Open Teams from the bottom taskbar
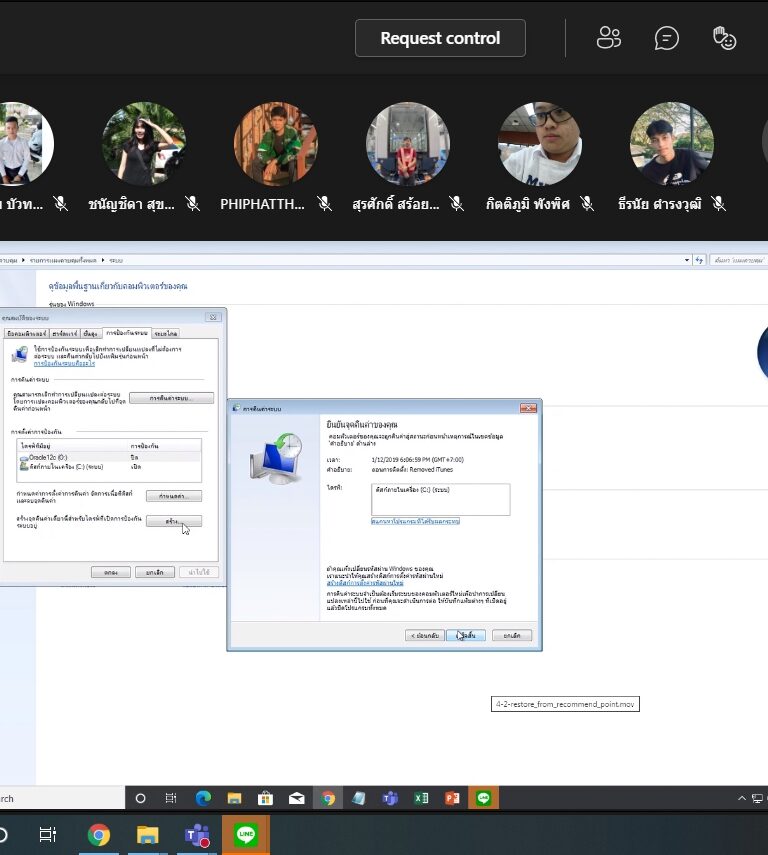Image resolution: width=768 pixels, height=855 pixels. pos(197,834)
